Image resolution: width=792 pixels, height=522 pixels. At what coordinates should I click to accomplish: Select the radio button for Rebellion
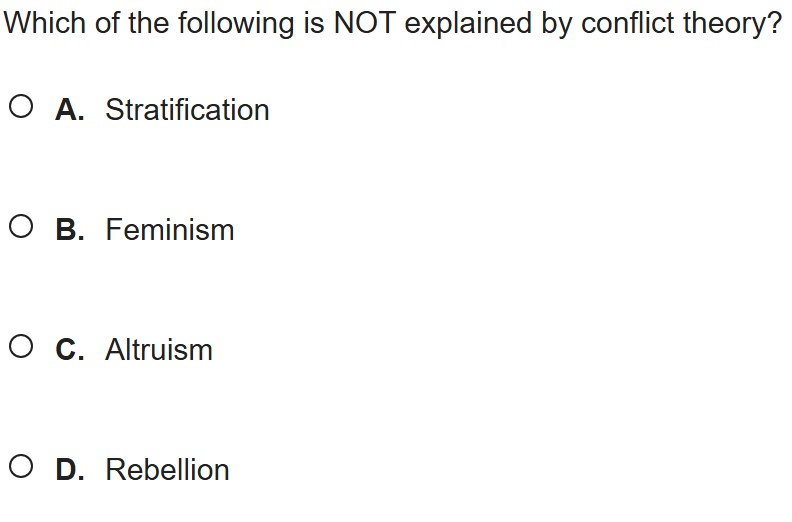tap(22, 468)
